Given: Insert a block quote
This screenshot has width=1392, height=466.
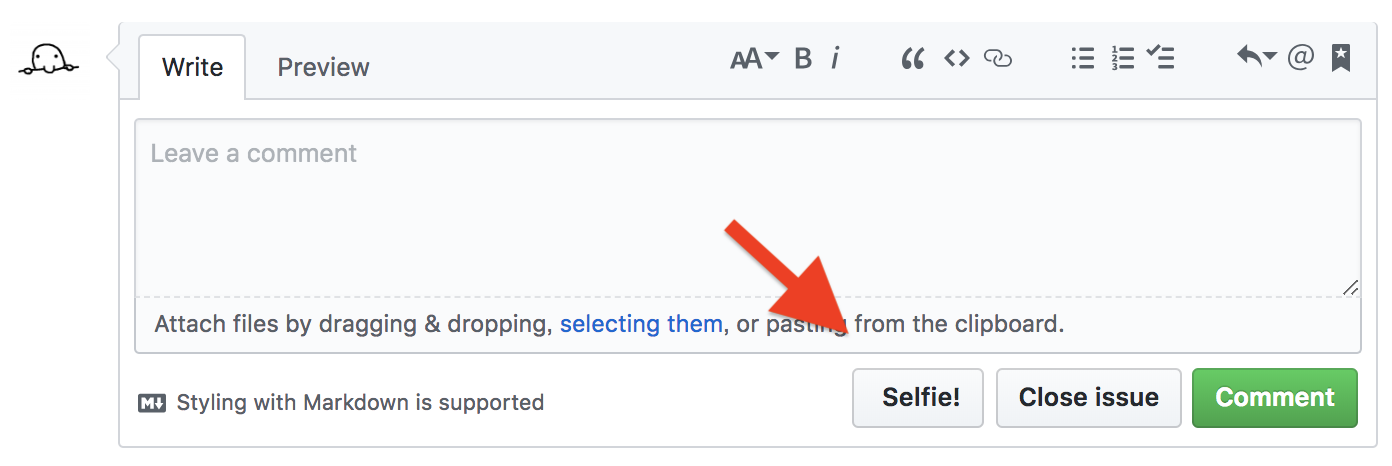Looking at the screenshot, I should click(912, 59).
